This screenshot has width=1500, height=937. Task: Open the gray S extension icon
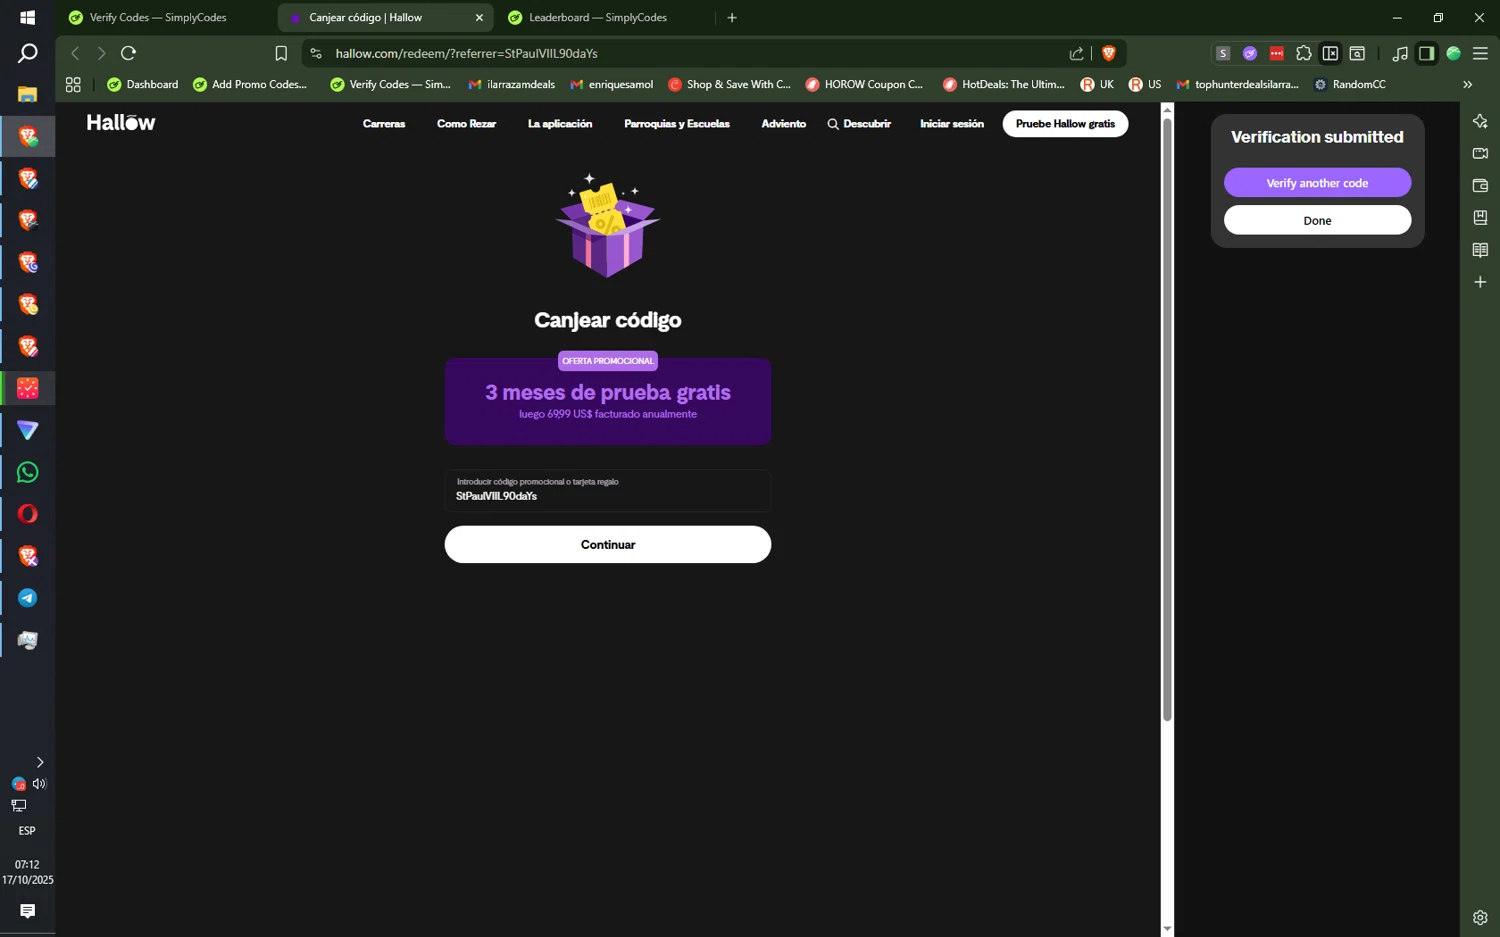click(1222, 53)
